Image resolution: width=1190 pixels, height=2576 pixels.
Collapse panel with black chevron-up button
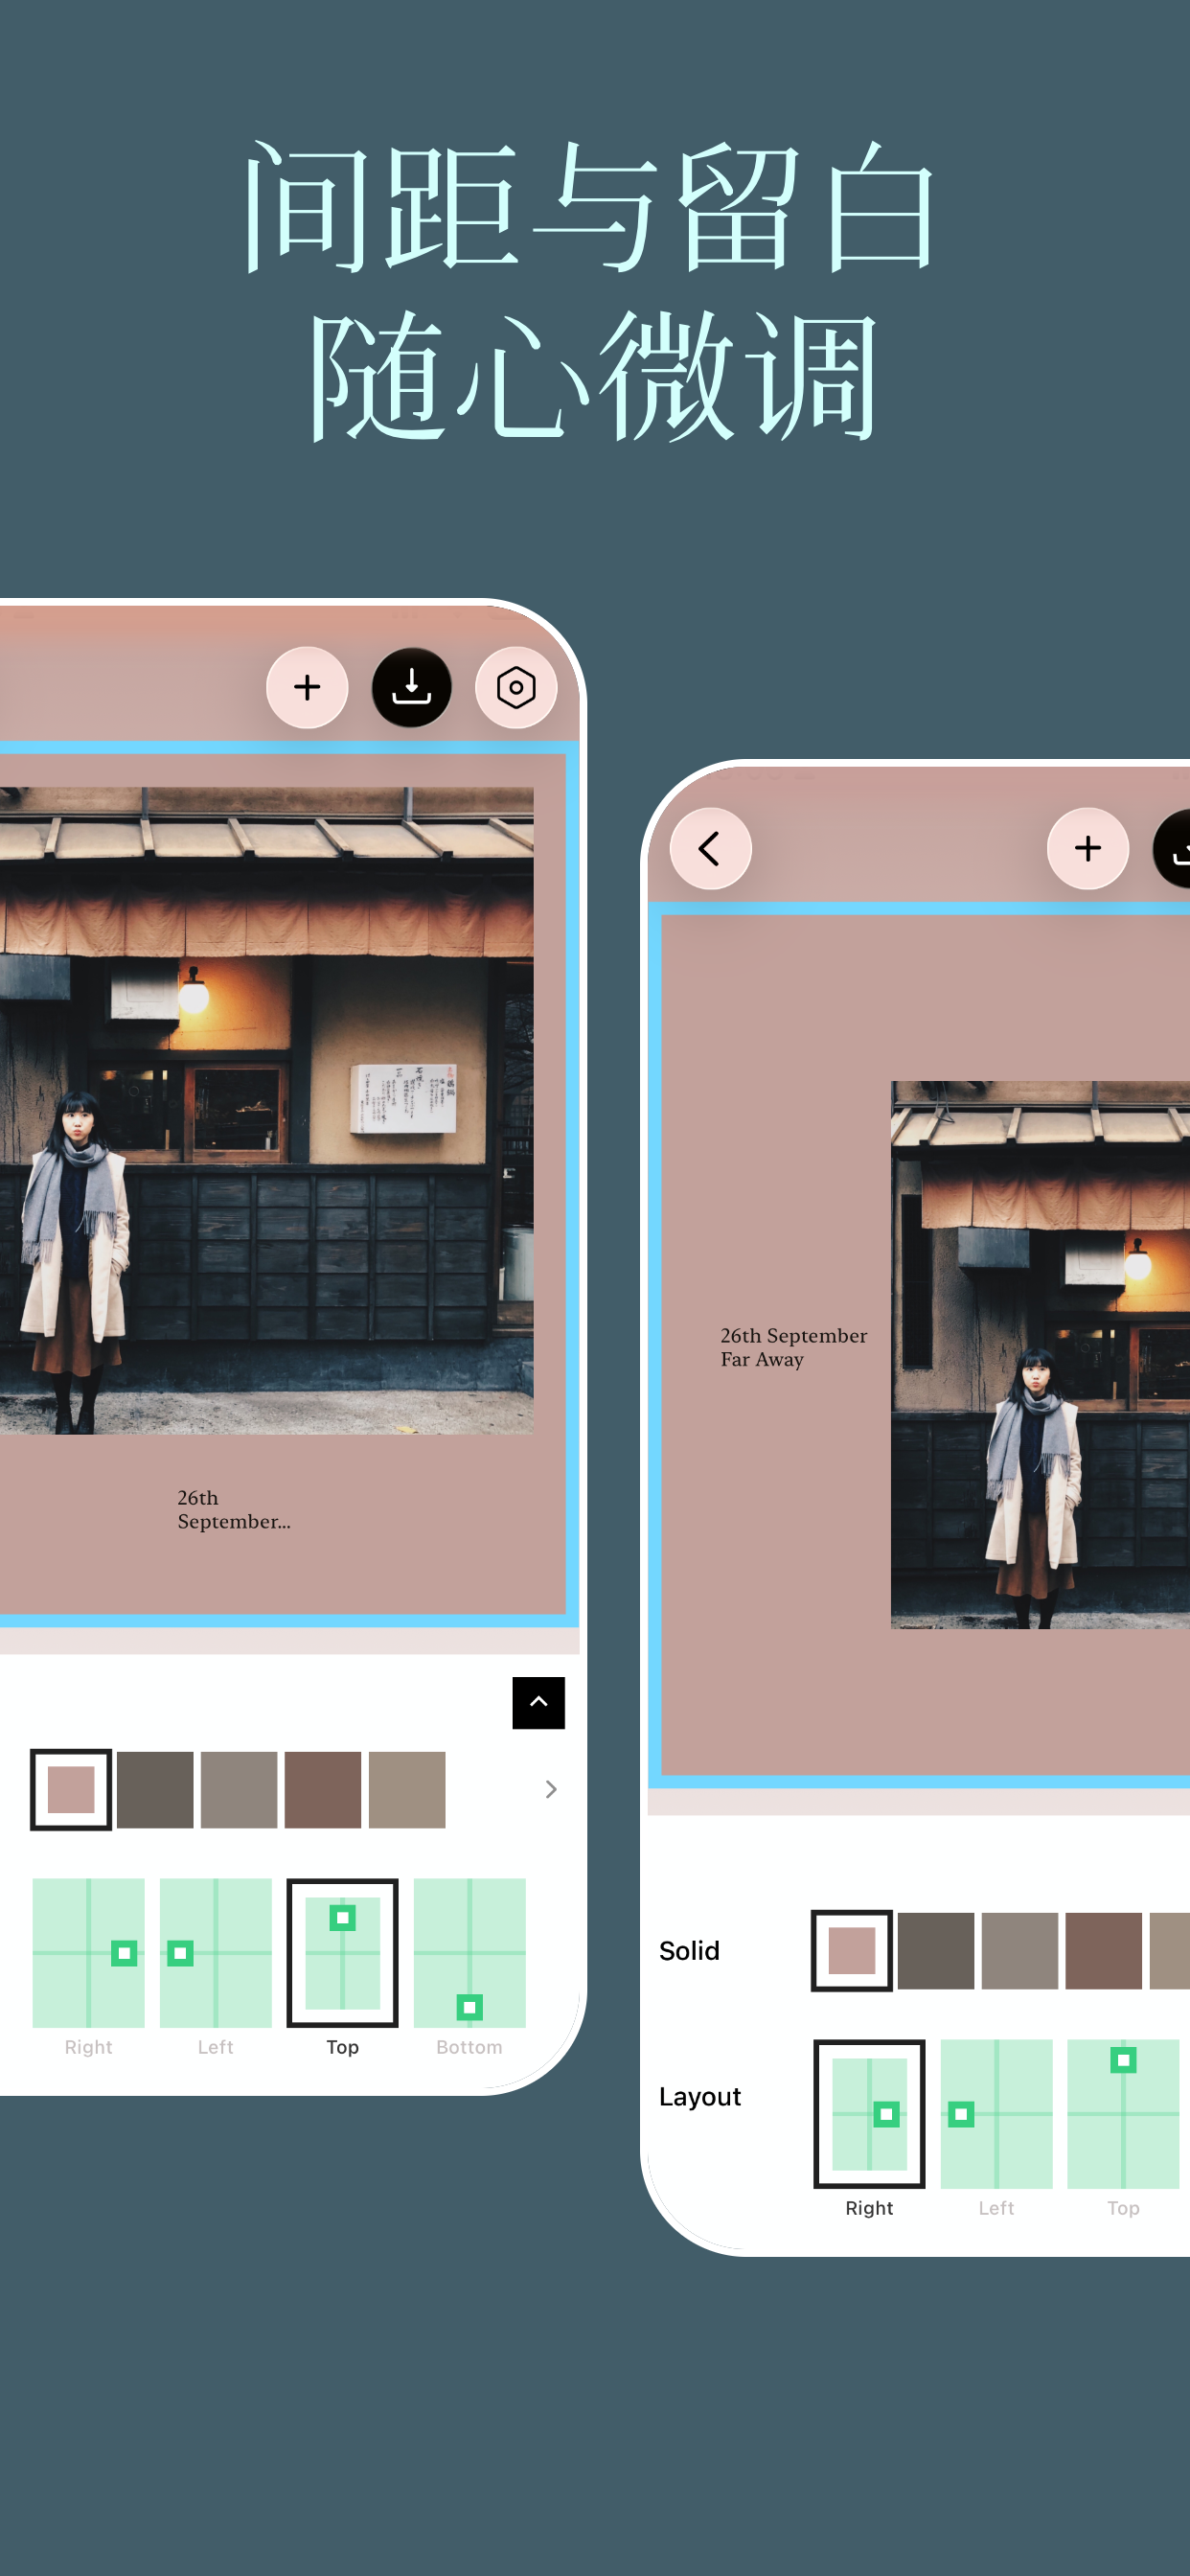tap(539, 1702)
